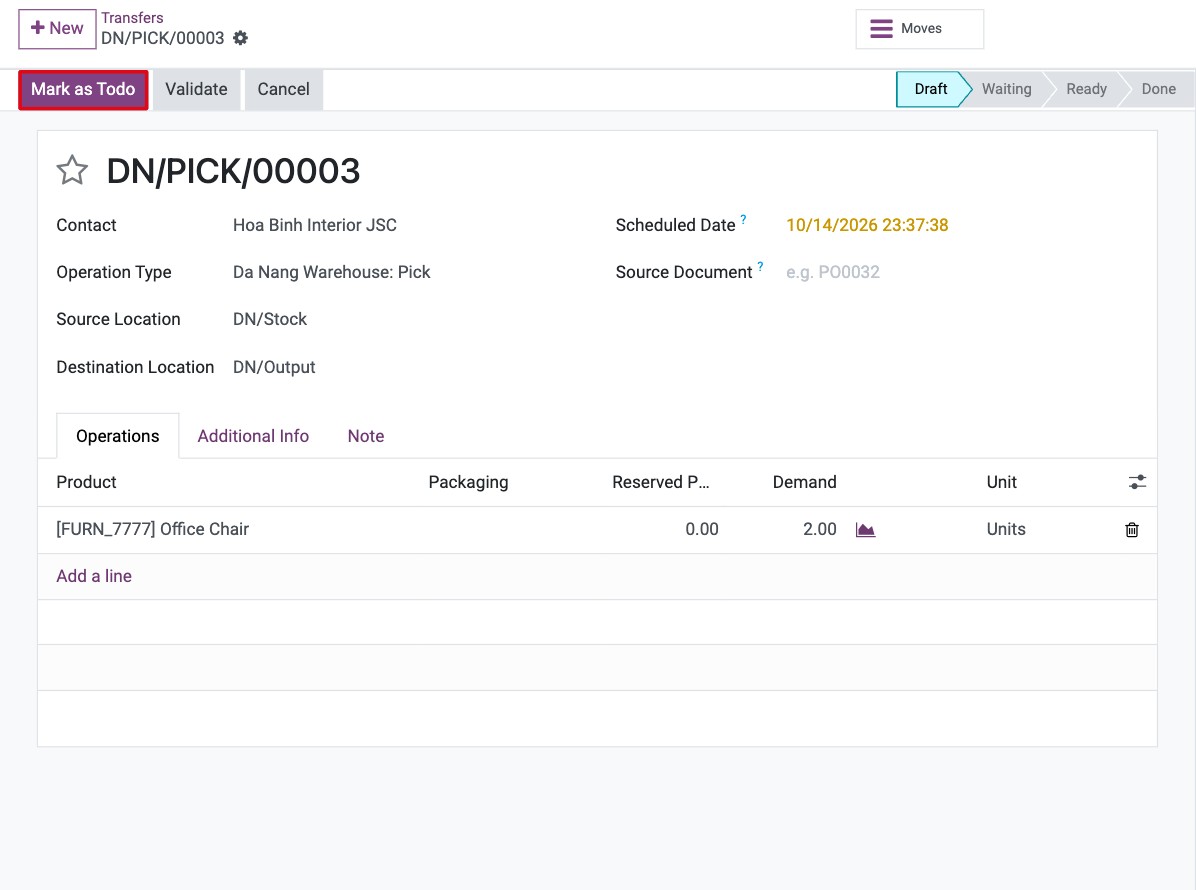Go back to Transfers breadcrumb

[132, 18]
